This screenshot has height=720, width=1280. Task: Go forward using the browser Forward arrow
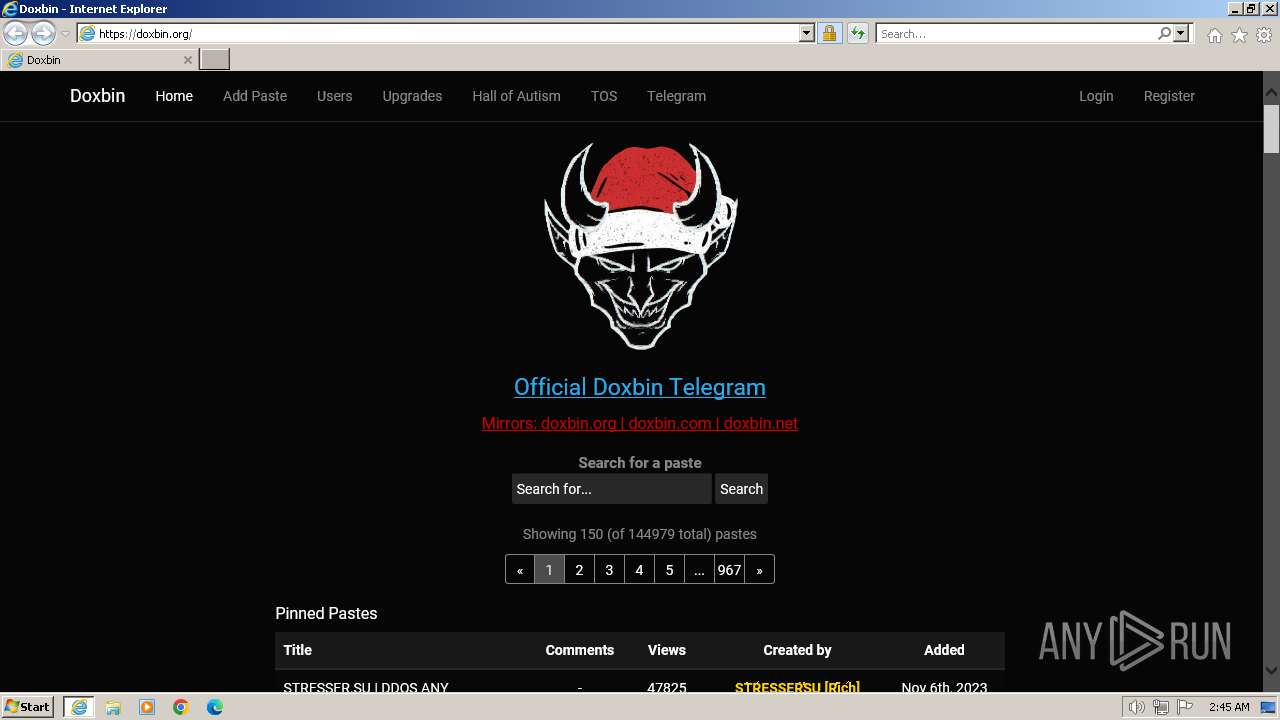pyautogui.click(x=43, y=34)
